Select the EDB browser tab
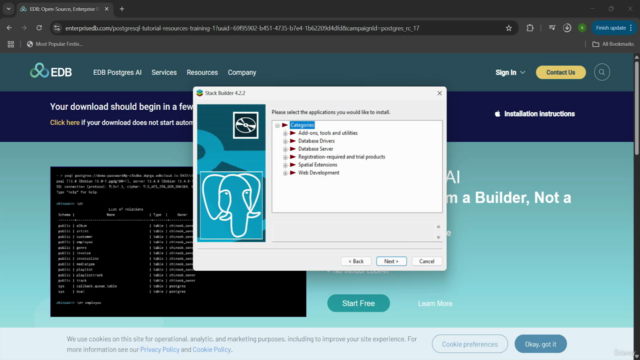640x360 pixels. click(64, 9)
